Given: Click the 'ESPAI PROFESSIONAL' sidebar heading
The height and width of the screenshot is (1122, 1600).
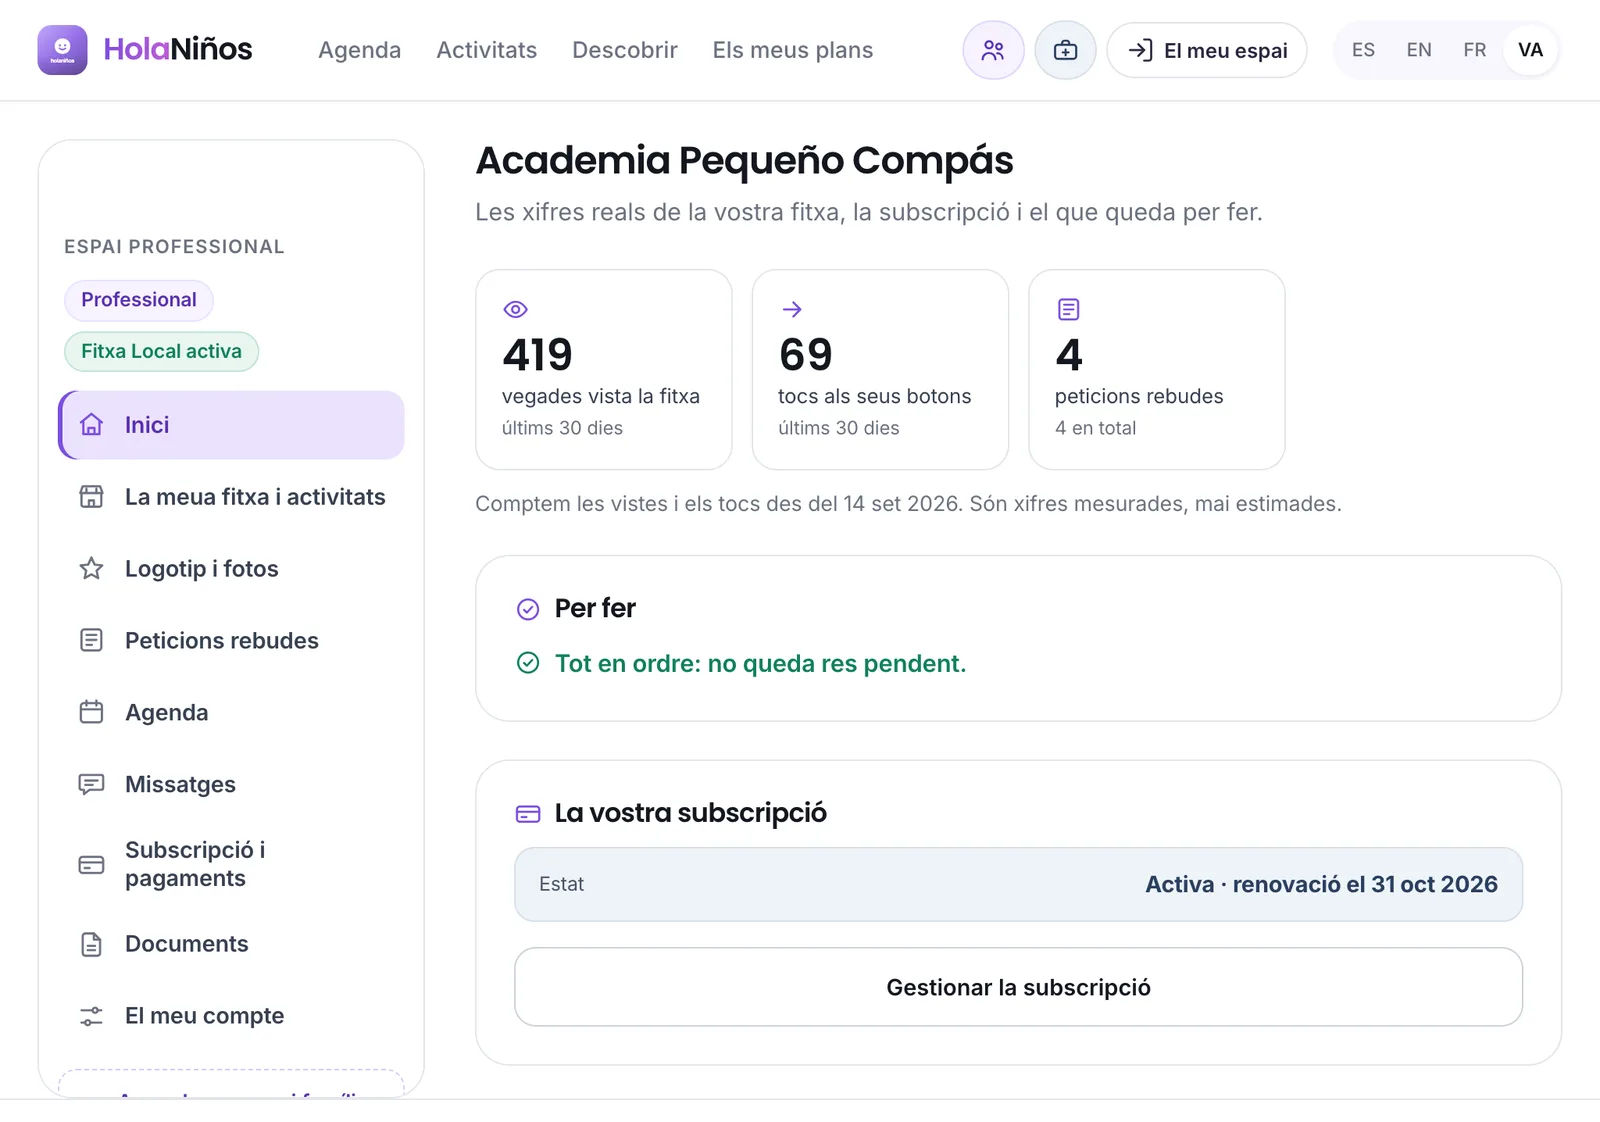Looking at the screenshot, I should 174,247.
